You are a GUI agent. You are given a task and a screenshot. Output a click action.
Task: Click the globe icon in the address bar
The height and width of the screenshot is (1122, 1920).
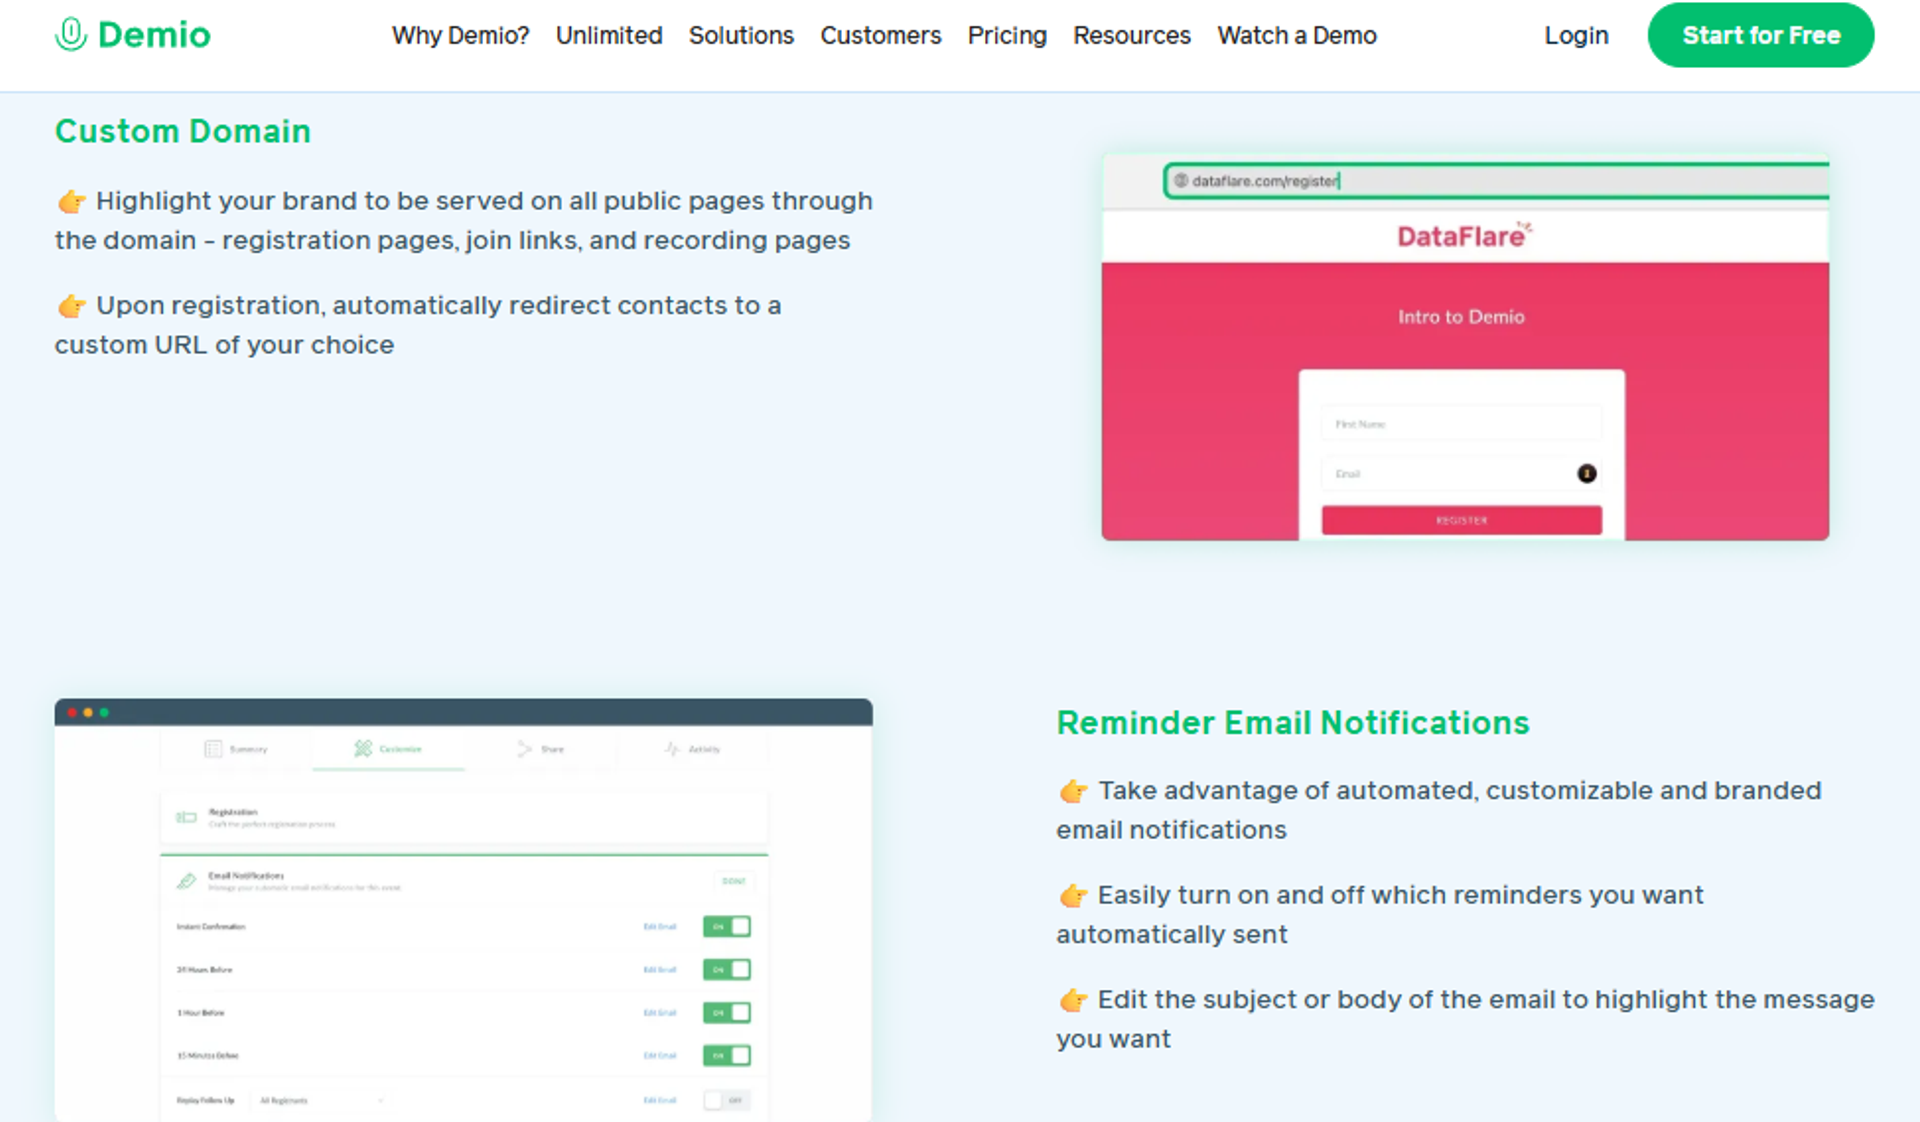(x=1181, y=181)
